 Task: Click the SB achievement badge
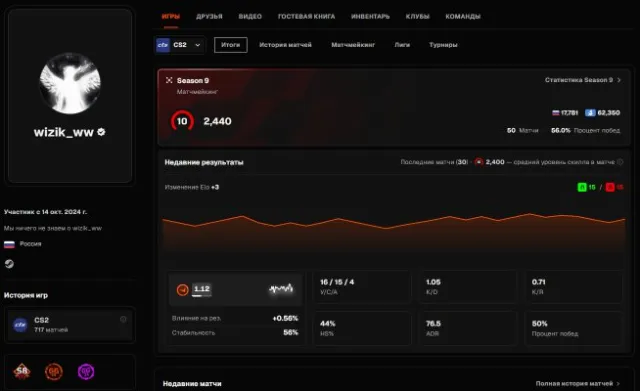pos(22,371)
